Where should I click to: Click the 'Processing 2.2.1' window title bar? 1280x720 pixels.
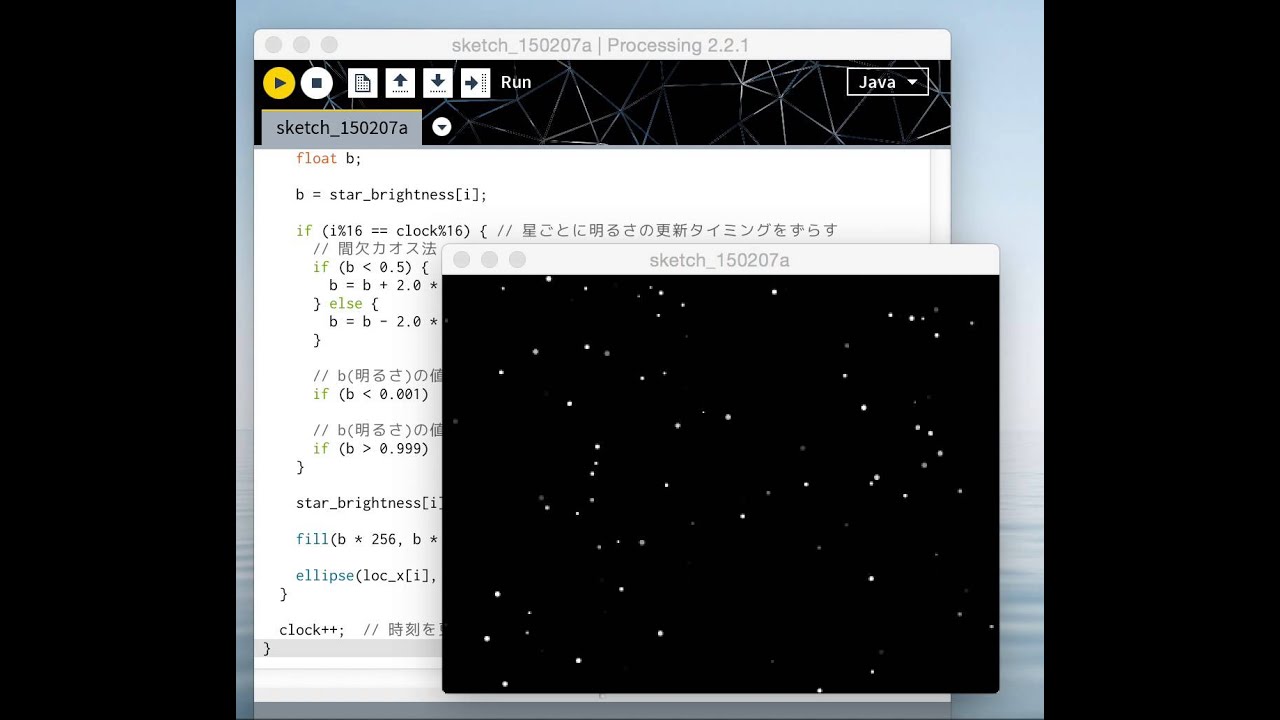point(600,45)
